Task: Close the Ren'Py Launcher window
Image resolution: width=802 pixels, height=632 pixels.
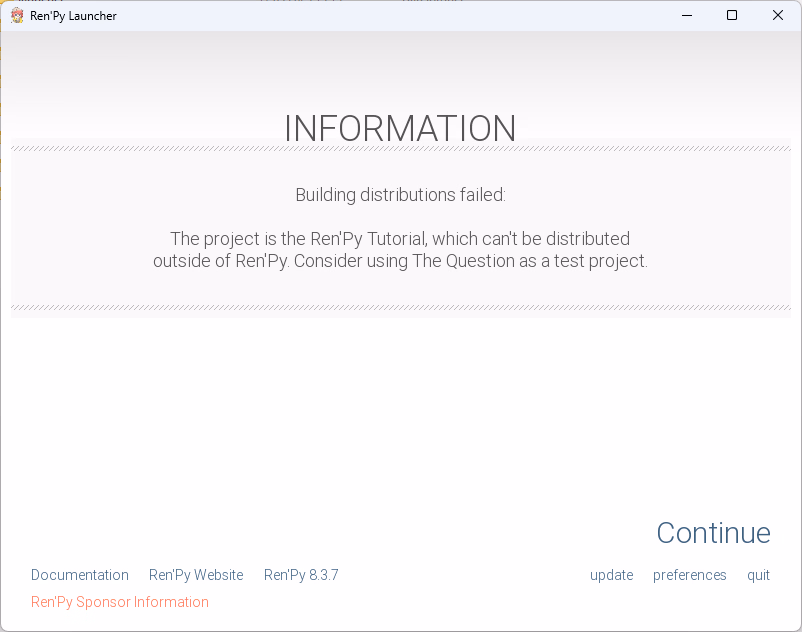Action: (x=778, y=15)
